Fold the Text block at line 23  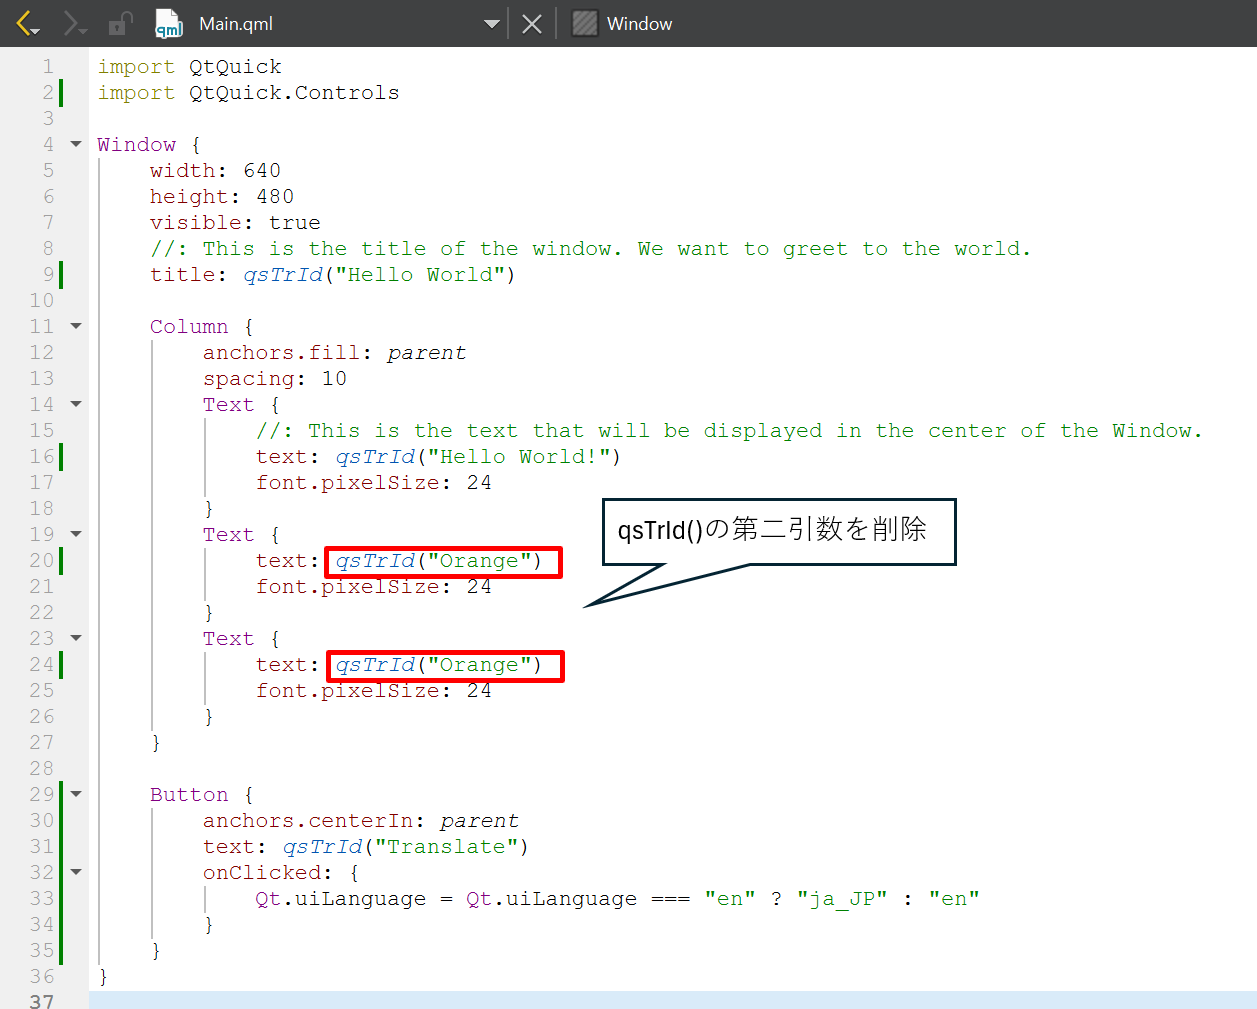76,638
